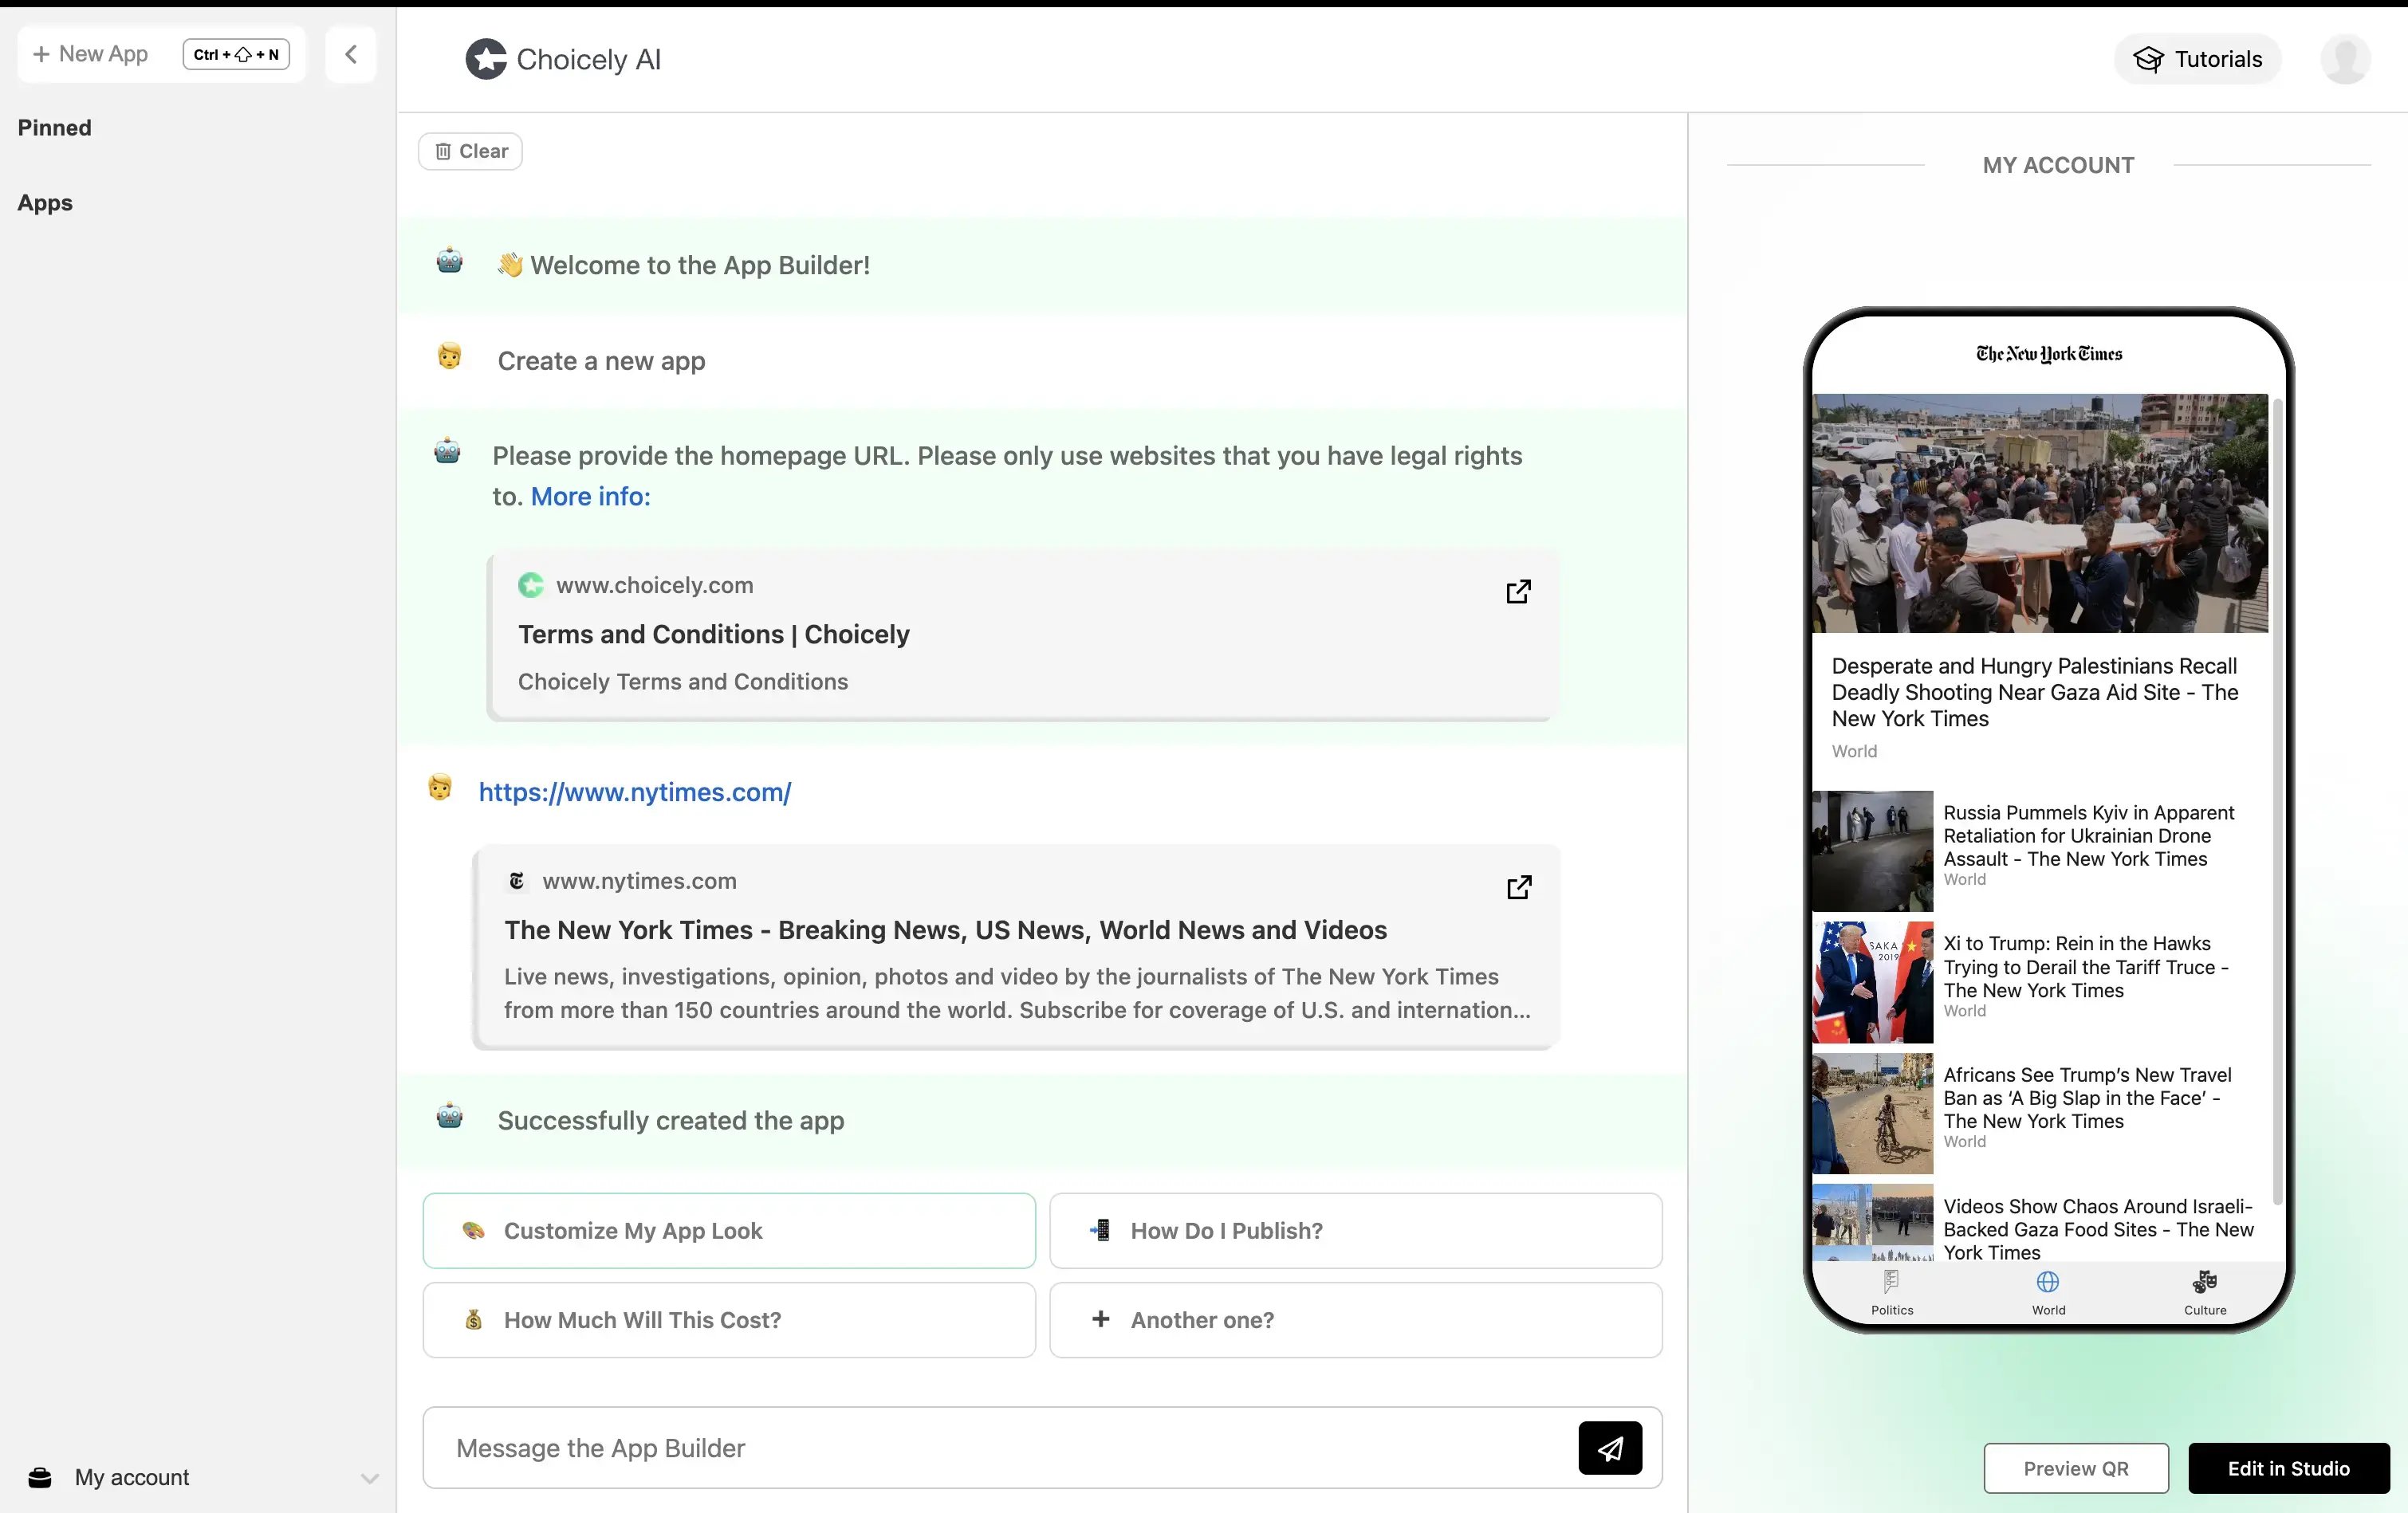Viewport: 2408px width, 1513px height.
Task: Click the MY ACCOUNT header text
Action: point(2058,165)
